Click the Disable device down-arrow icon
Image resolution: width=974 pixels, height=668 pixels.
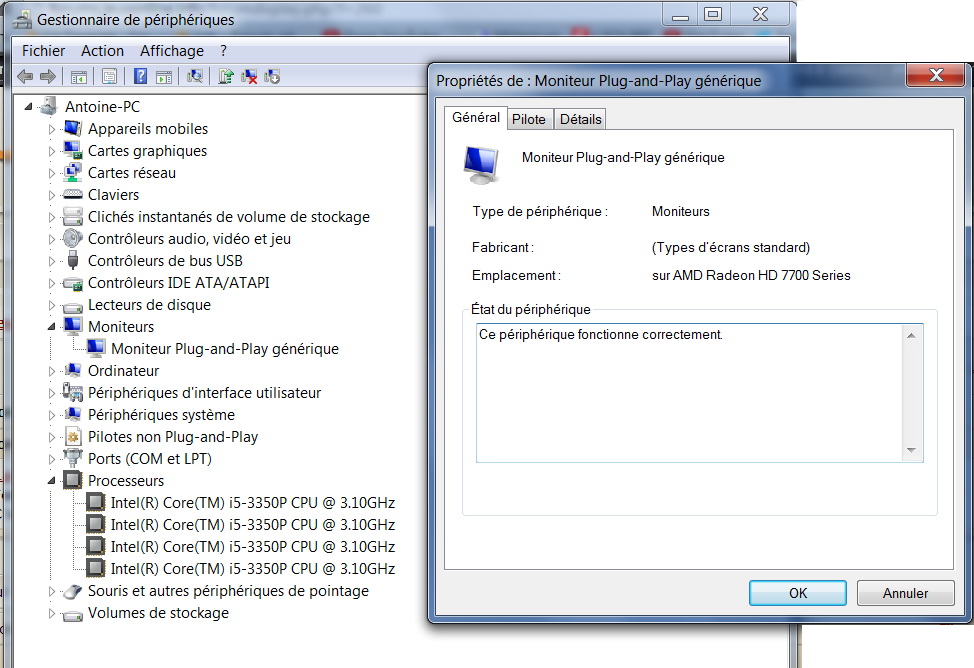[x=272, y=76]
